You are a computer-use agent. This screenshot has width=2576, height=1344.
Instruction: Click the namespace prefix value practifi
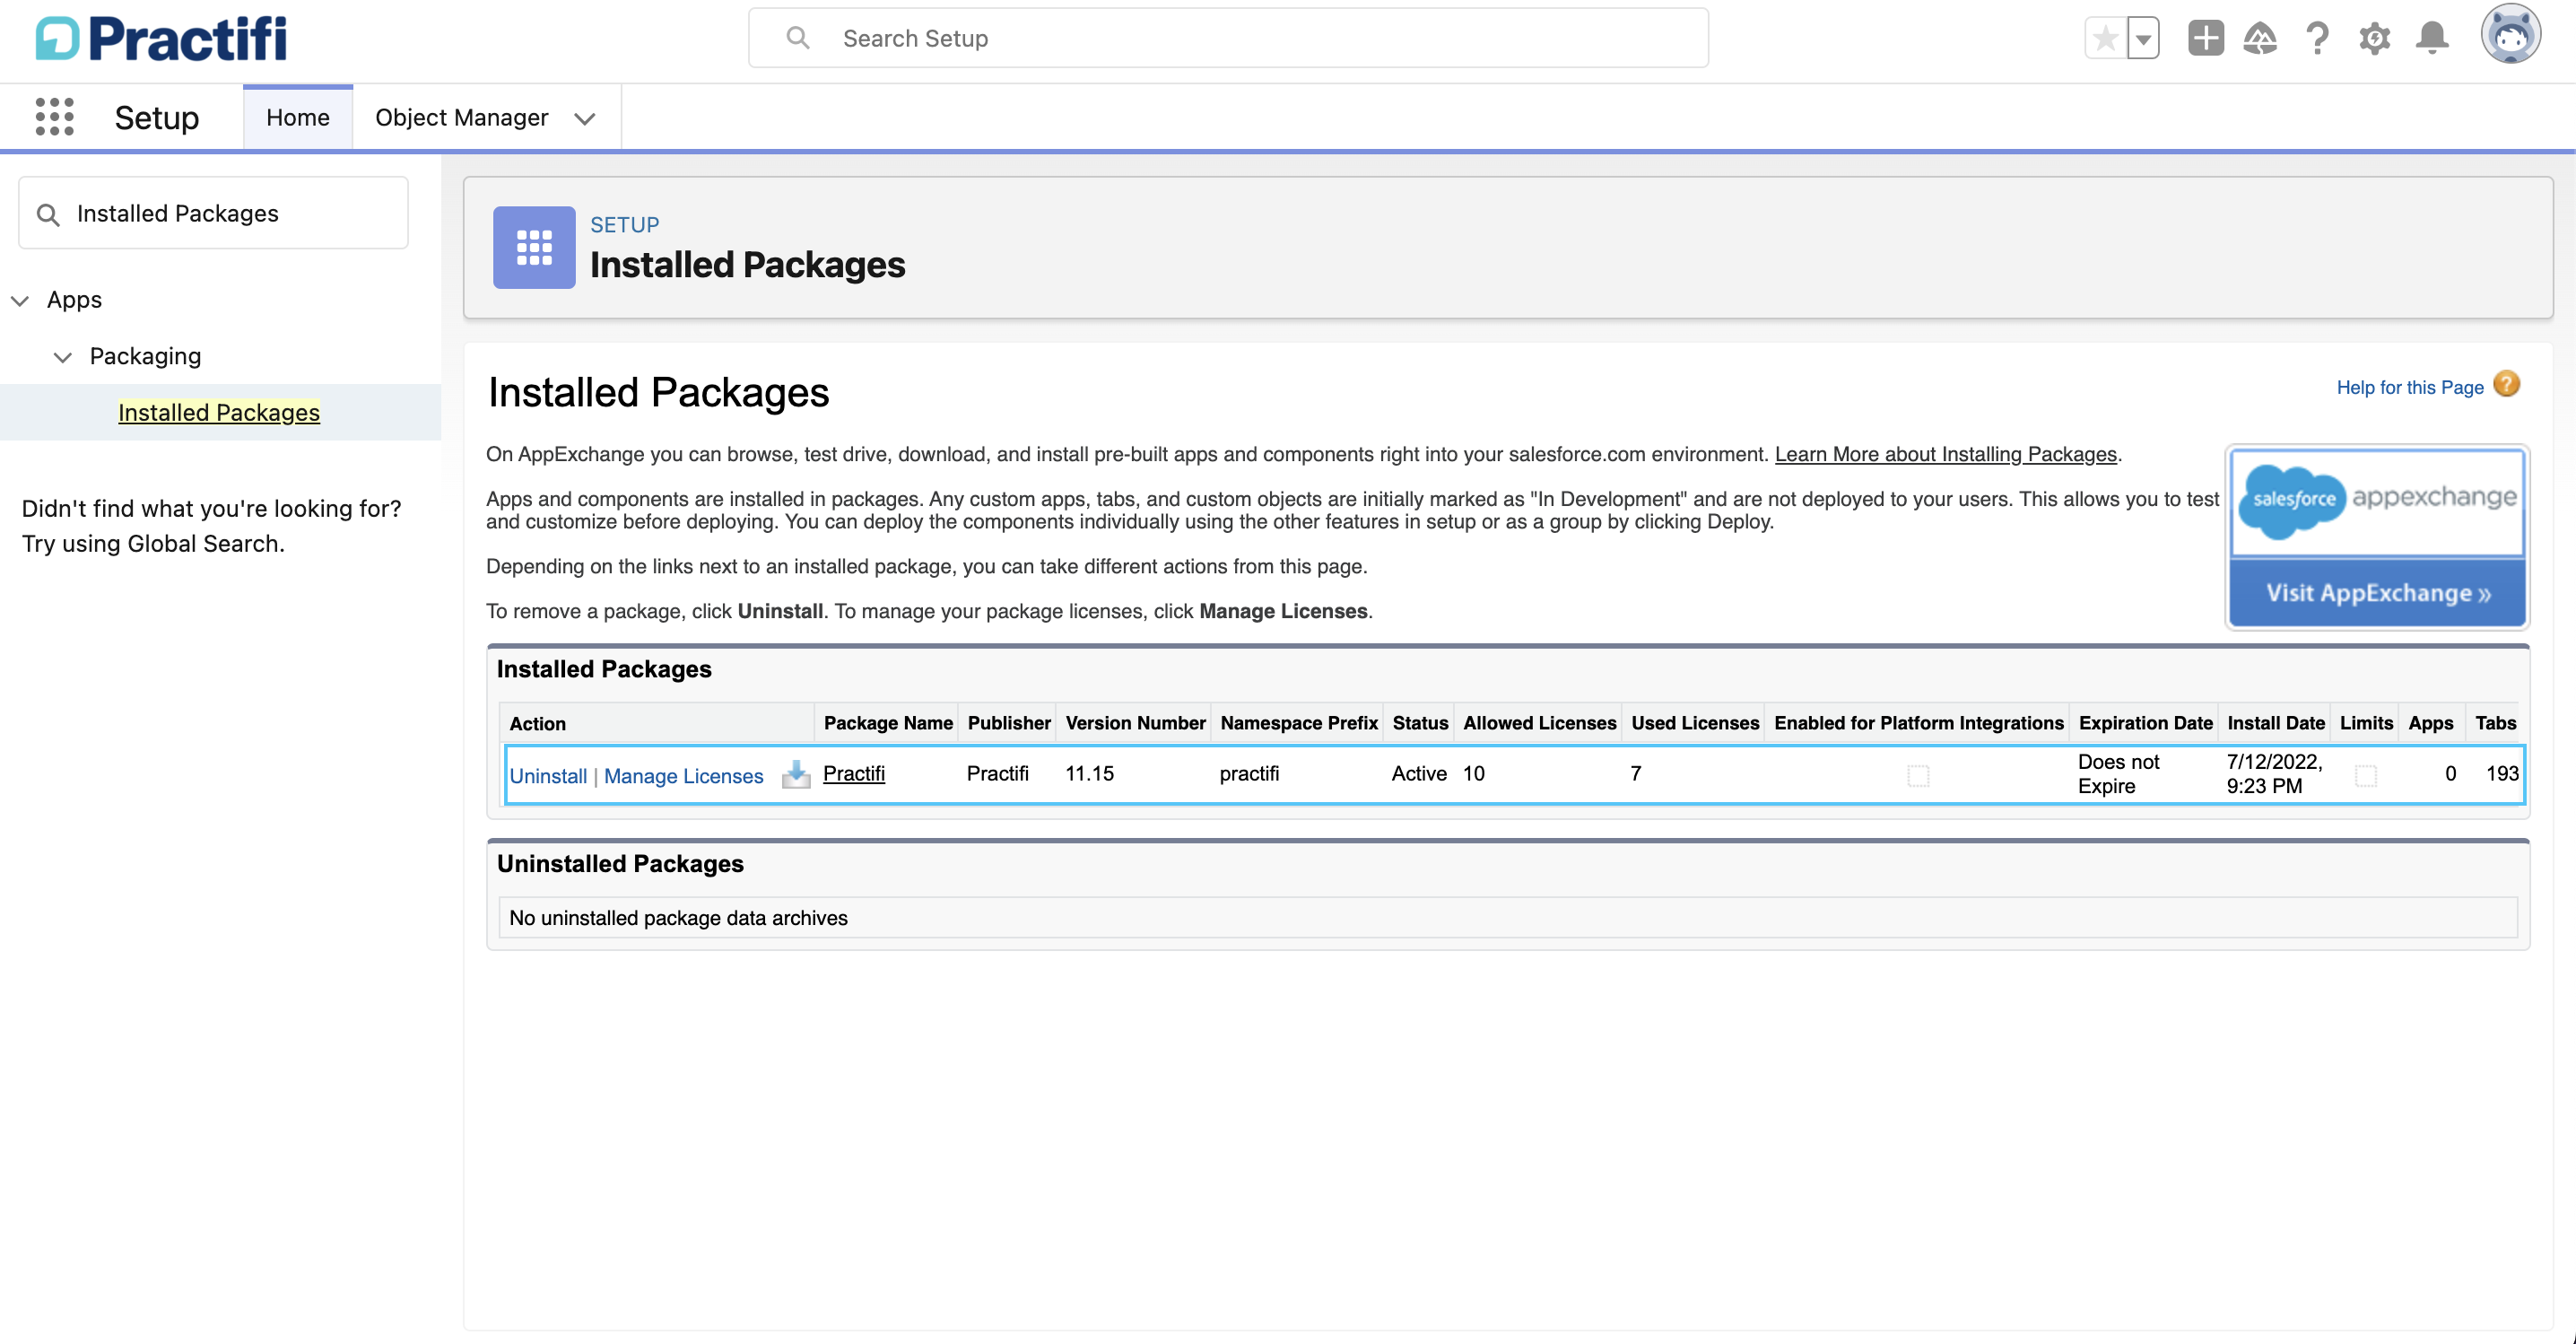1249,773
